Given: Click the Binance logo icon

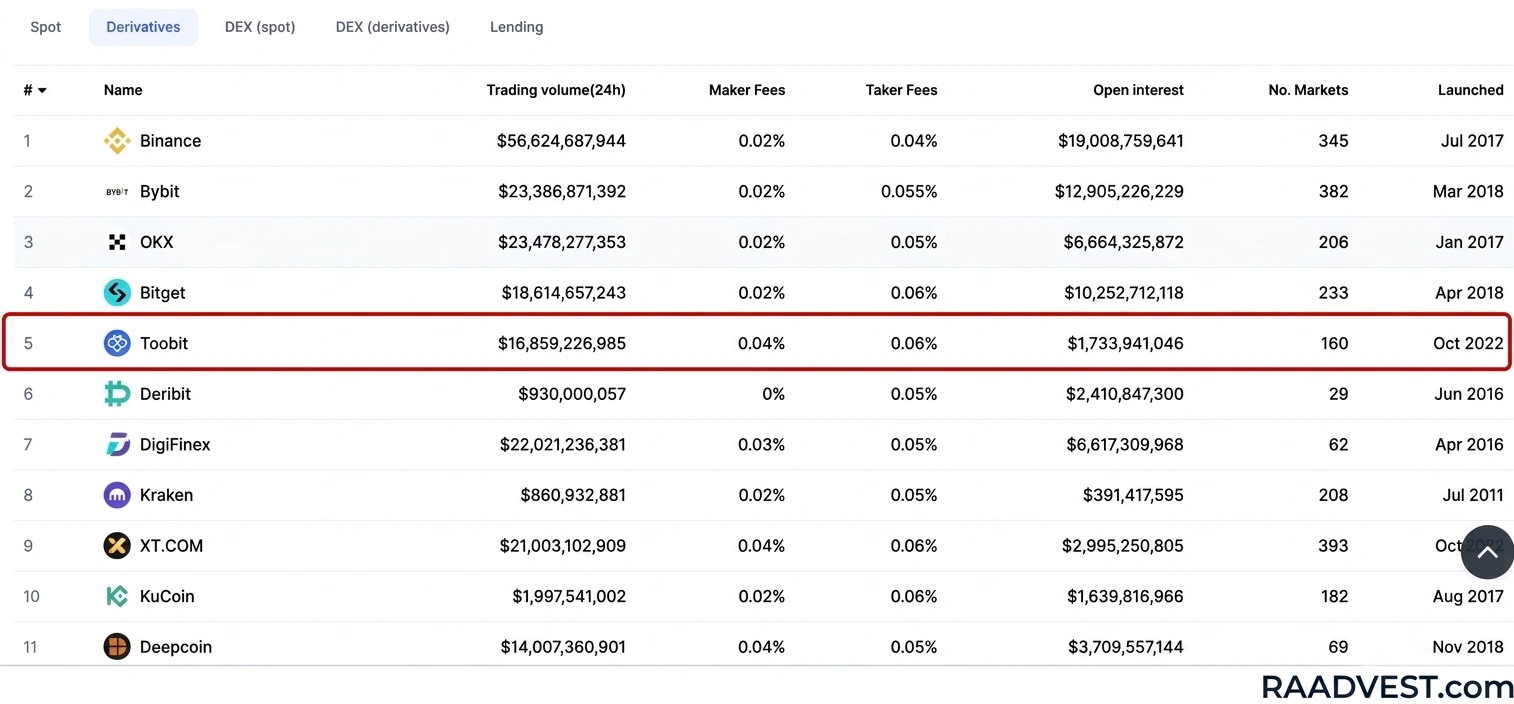Looking at the screenshot, I should 117,141.
